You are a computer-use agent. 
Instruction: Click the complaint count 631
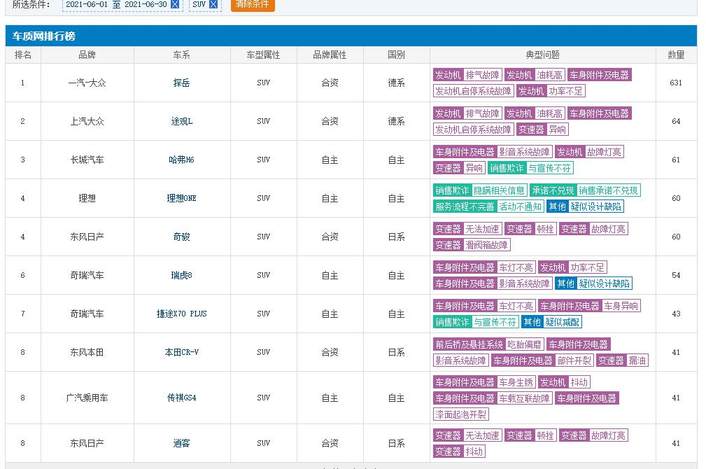coord(676,83)
